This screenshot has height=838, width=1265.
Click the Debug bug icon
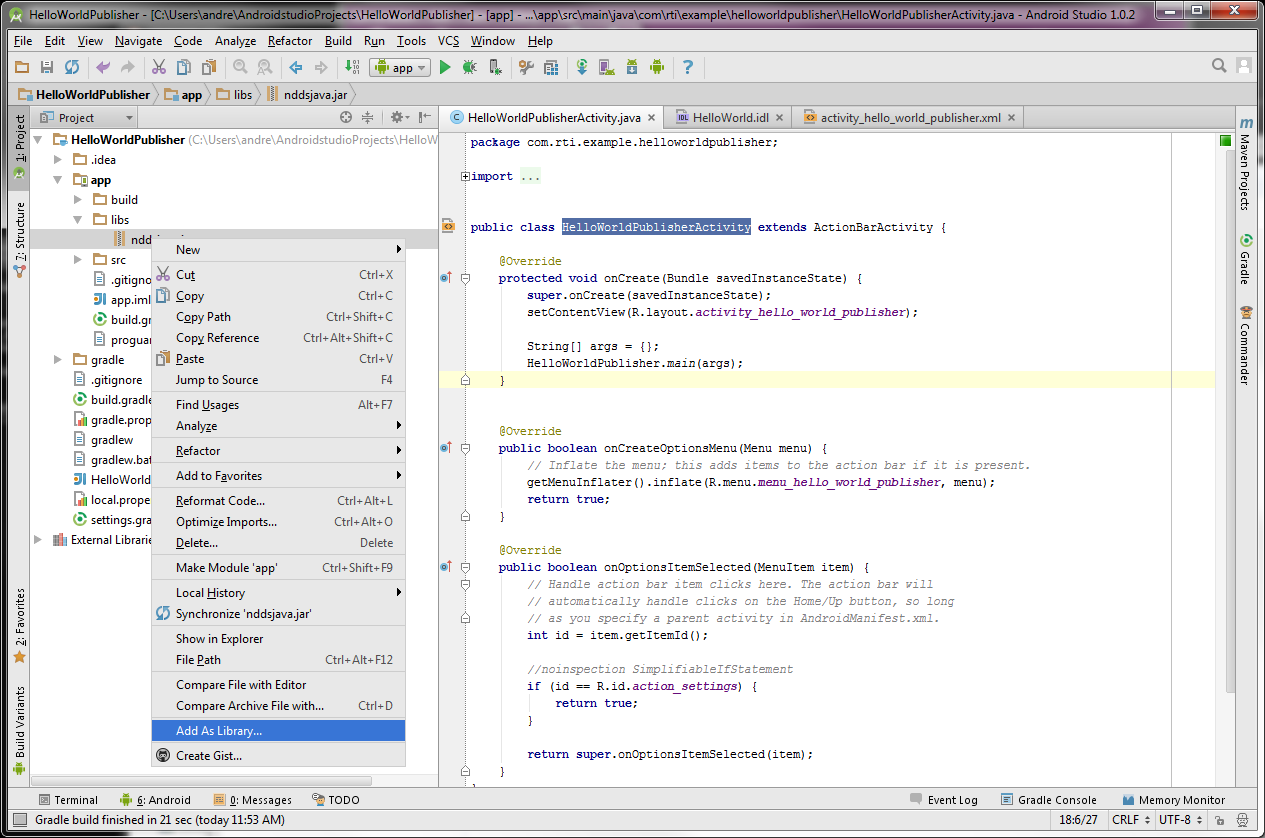(x=469, y=67)
